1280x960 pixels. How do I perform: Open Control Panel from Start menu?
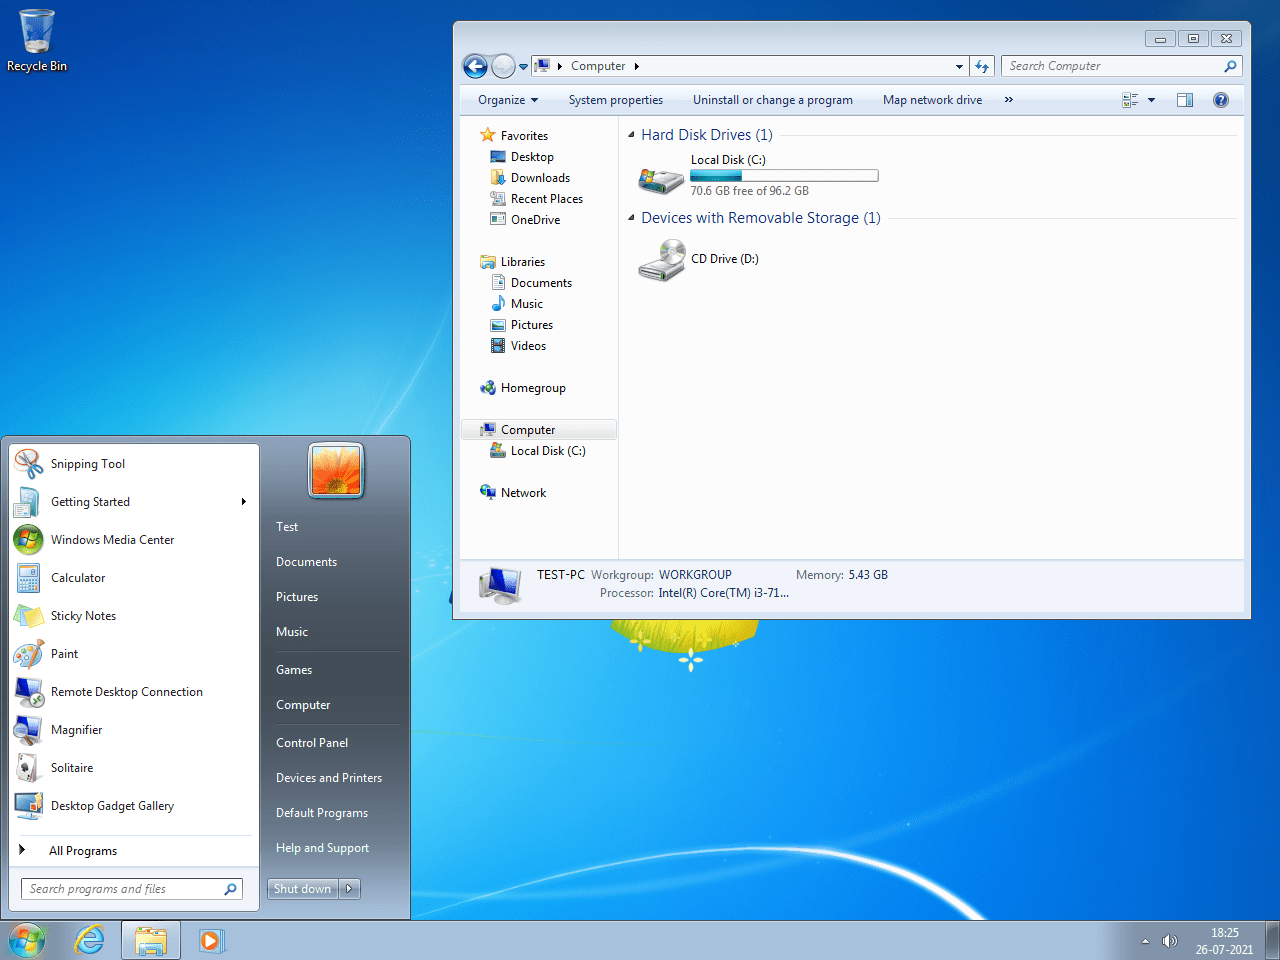[x=312, y=743]
